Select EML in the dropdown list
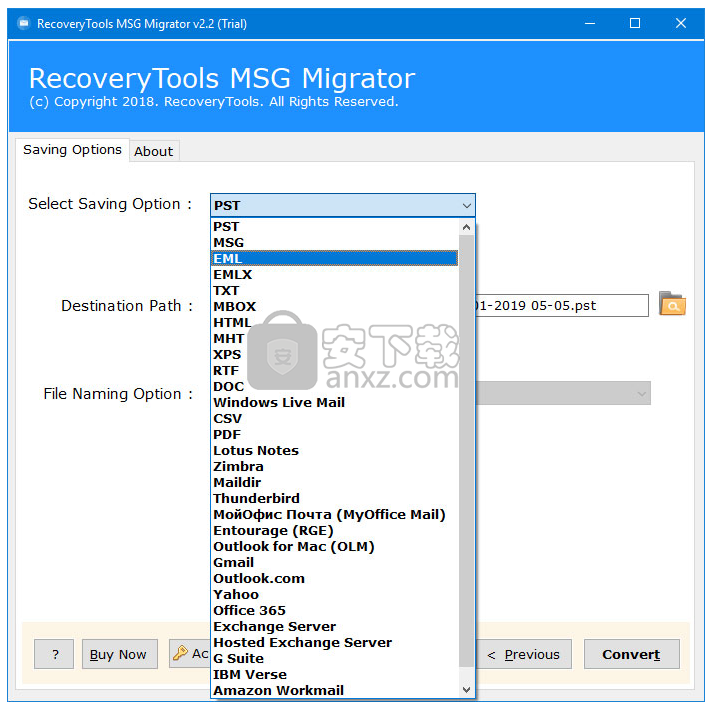The width and height of the screenshot is (711, 704). 335,258
